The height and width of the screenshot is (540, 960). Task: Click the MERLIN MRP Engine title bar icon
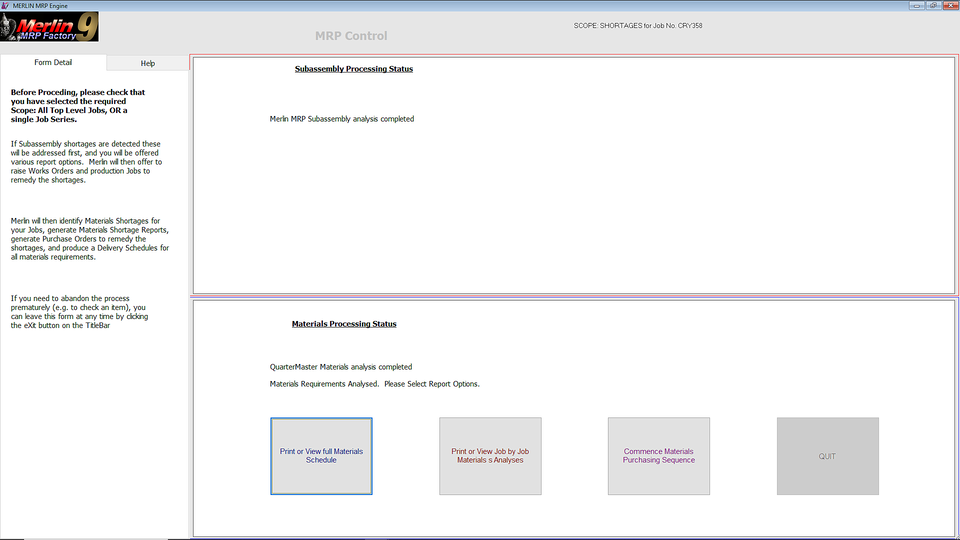6,5
